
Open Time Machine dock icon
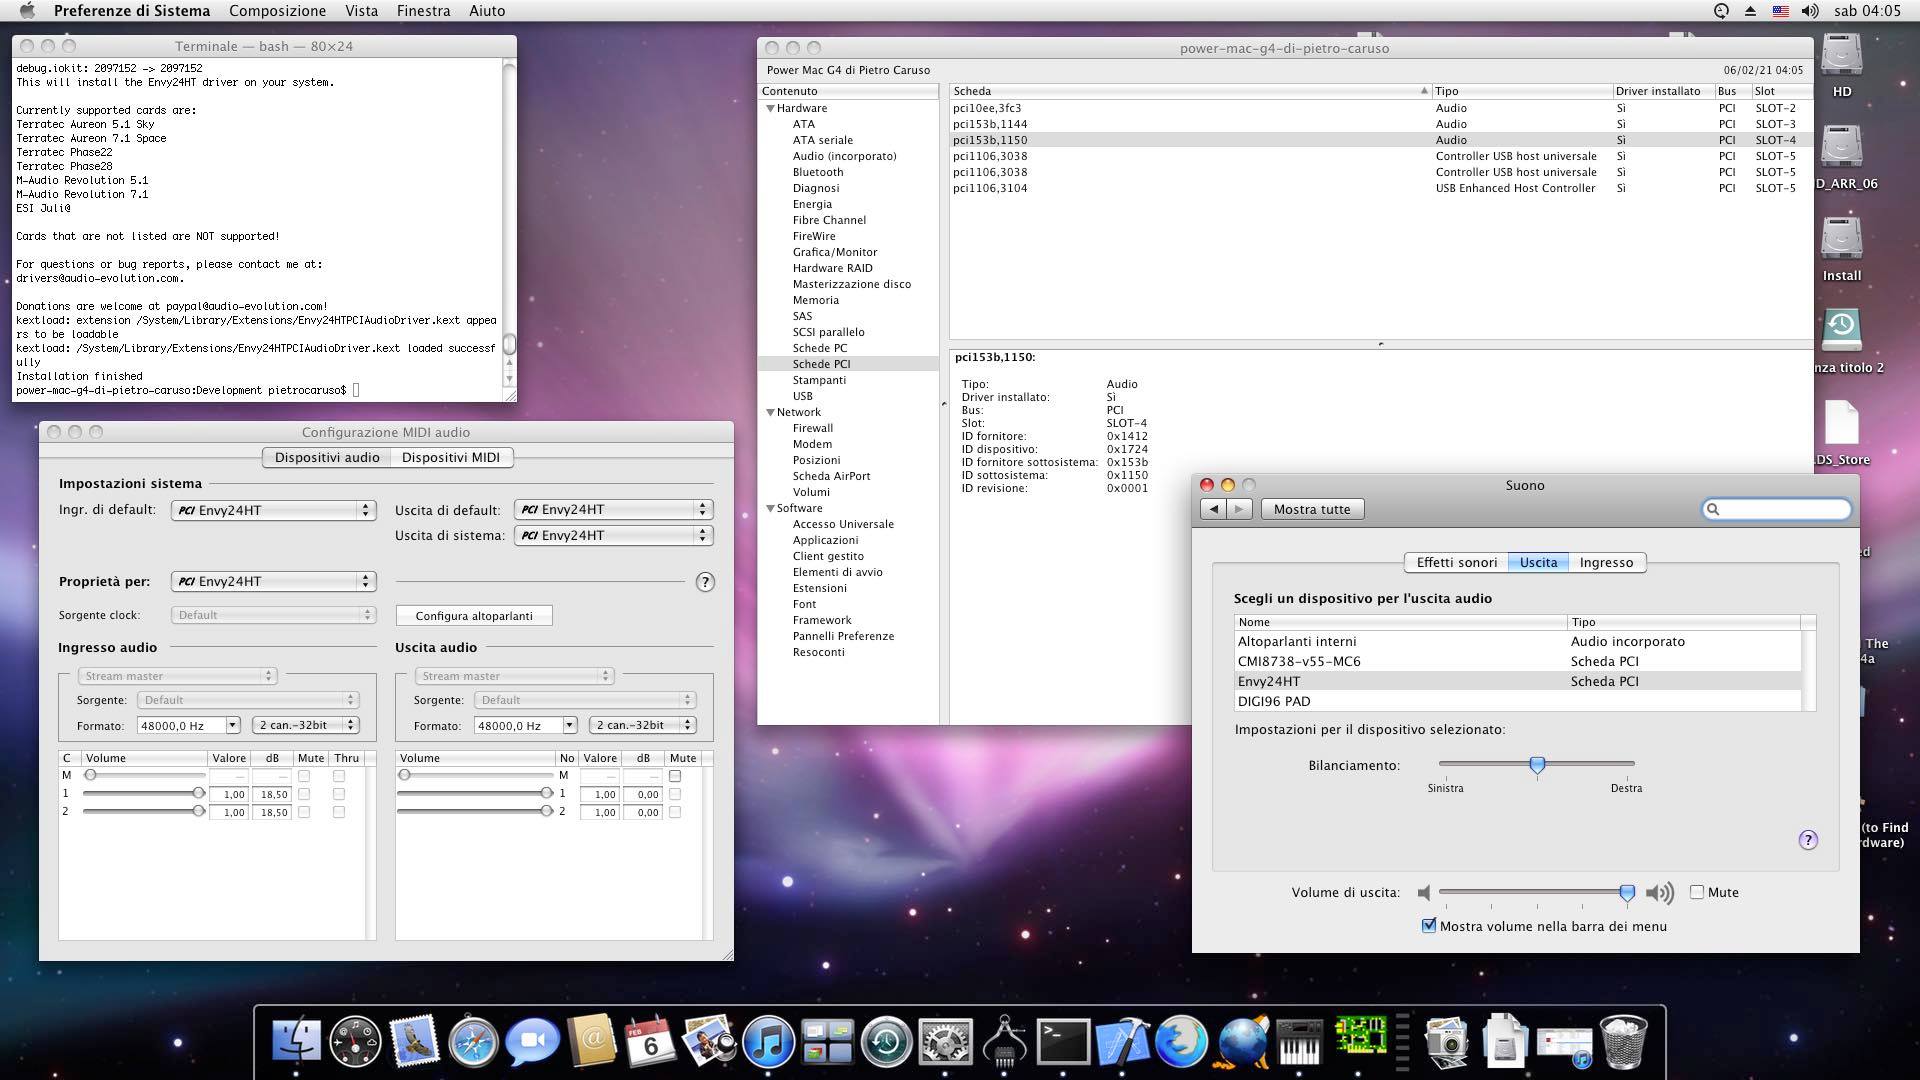click(x=886, y=1042)
